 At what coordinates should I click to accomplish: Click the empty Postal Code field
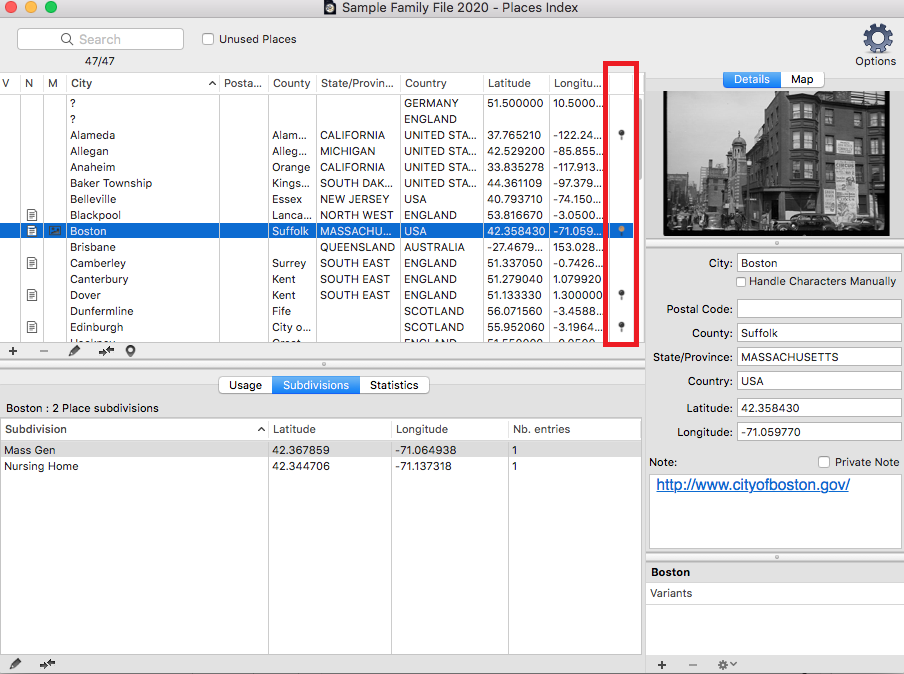pyautogui.click(x=819, y=309)
